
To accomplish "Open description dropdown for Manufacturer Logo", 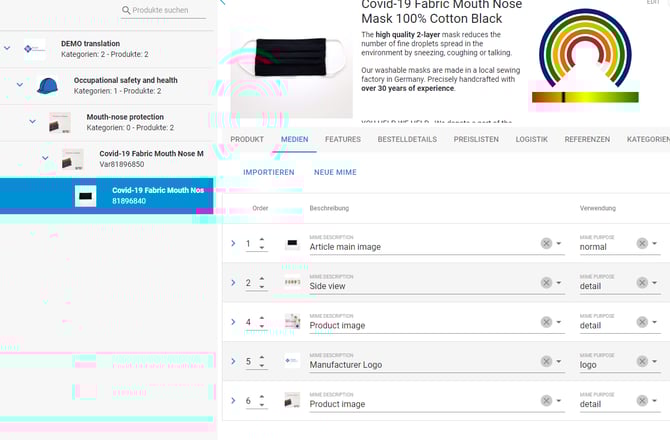I will 559,363.
